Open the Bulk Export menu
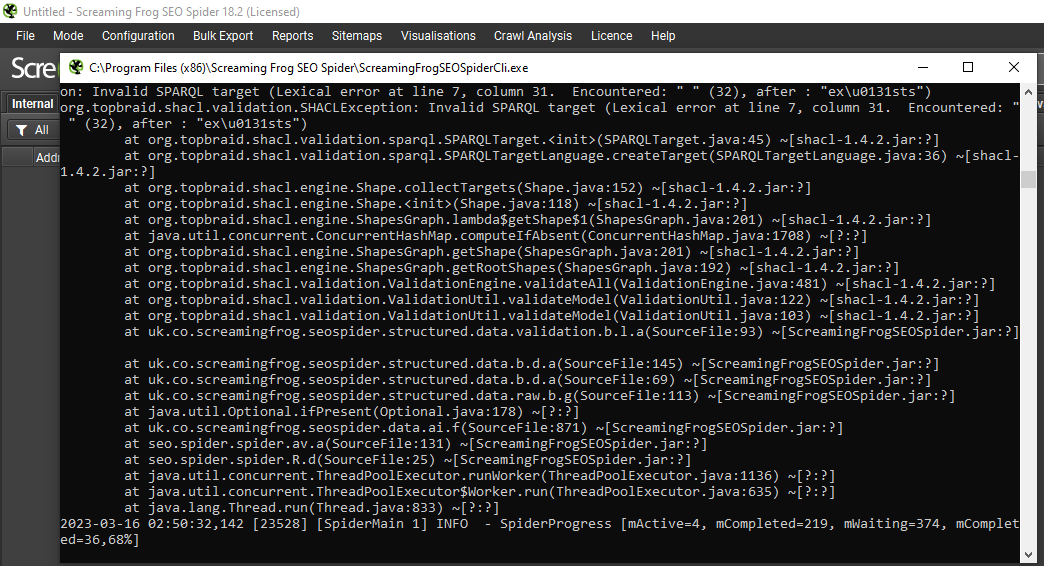The height and width of the screenshot is (566, 1044). [x=223, y=36]
